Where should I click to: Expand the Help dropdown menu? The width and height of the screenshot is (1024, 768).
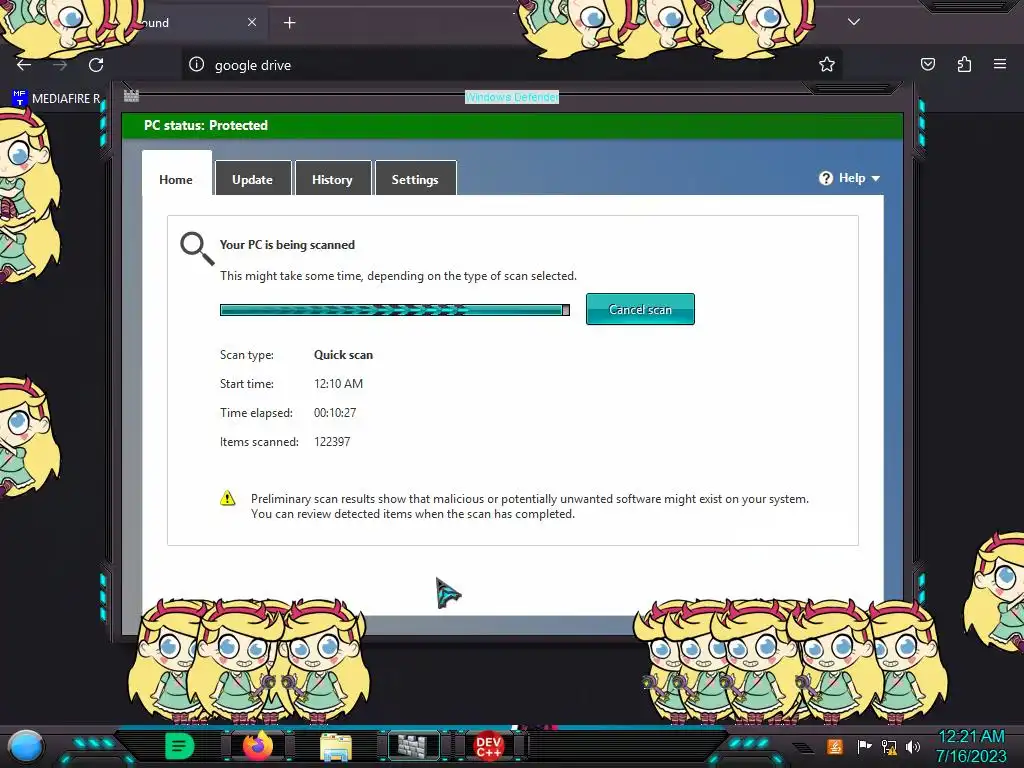tap(850, 178)
